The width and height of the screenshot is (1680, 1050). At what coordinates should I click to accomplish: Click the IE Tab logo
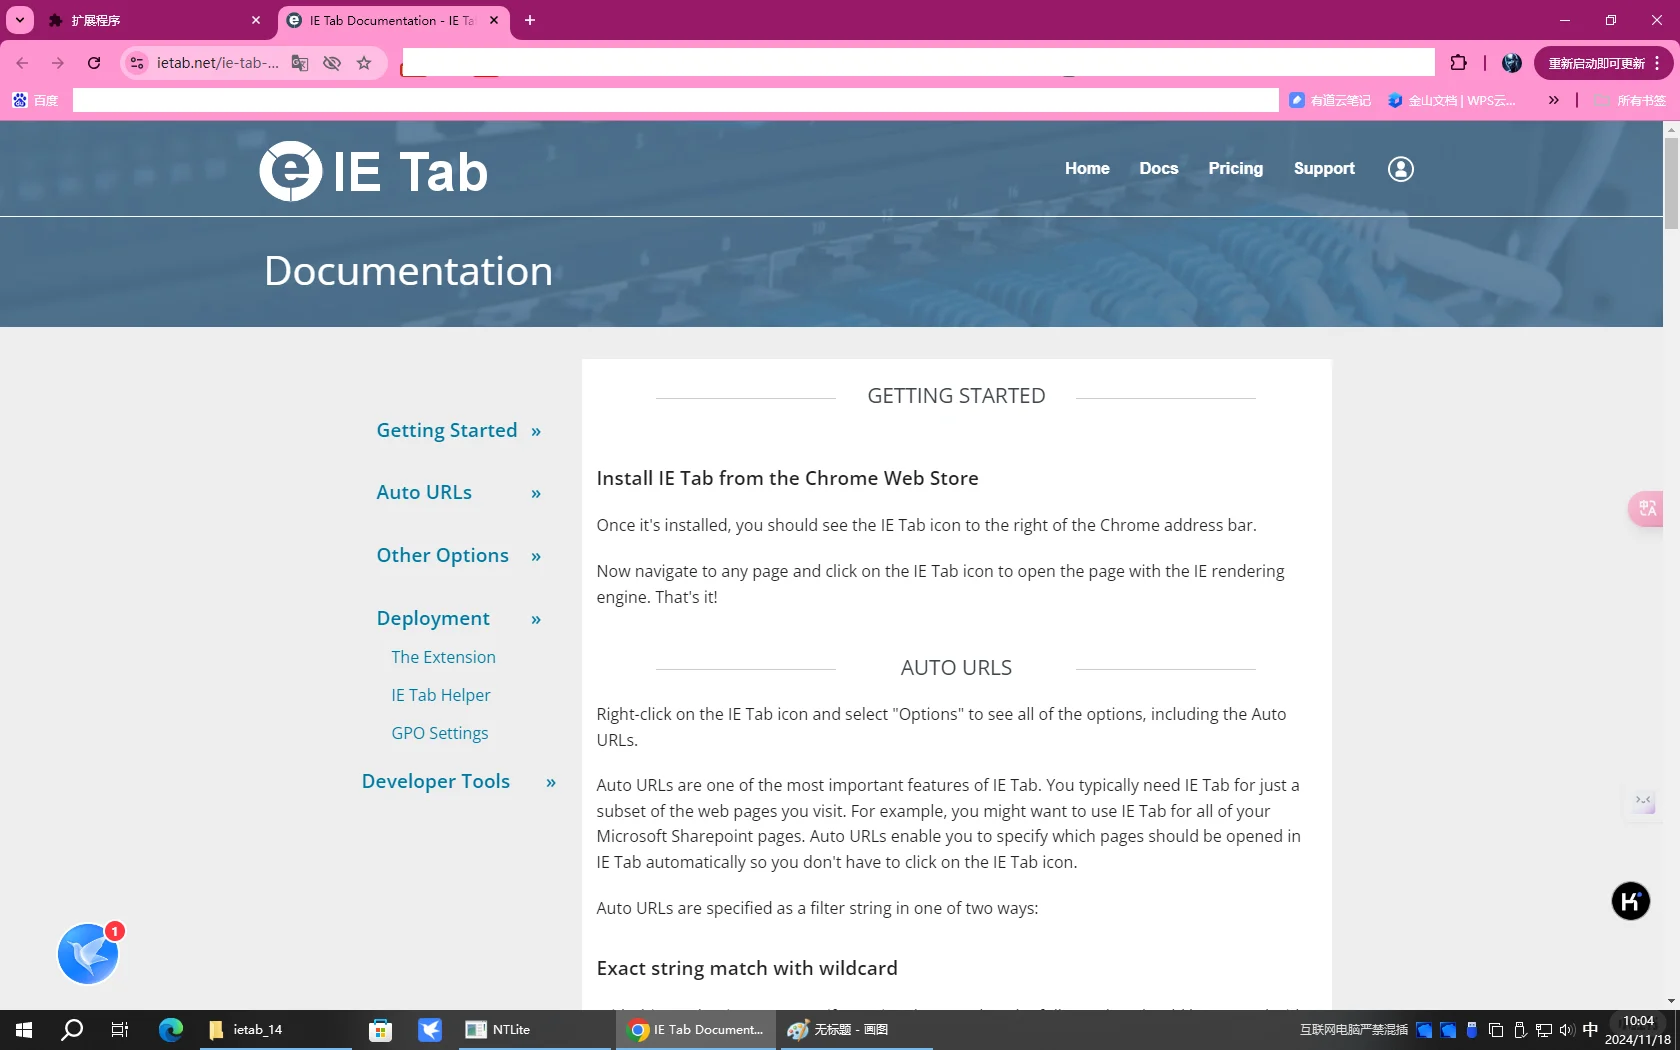click(373, 171)
